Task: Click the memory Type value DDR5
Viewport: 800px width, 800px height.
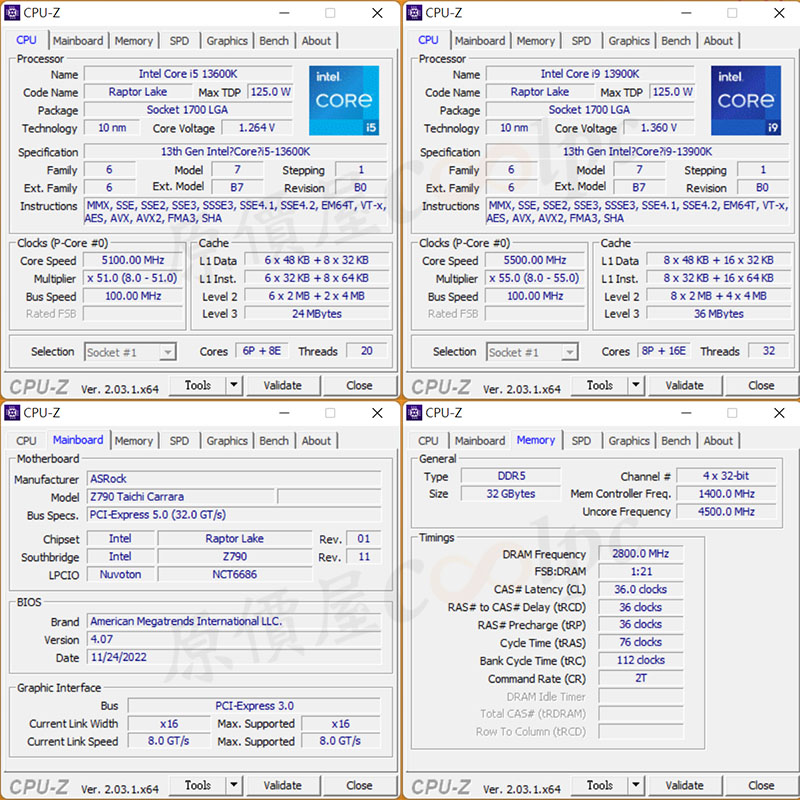Action: (511, 476)
